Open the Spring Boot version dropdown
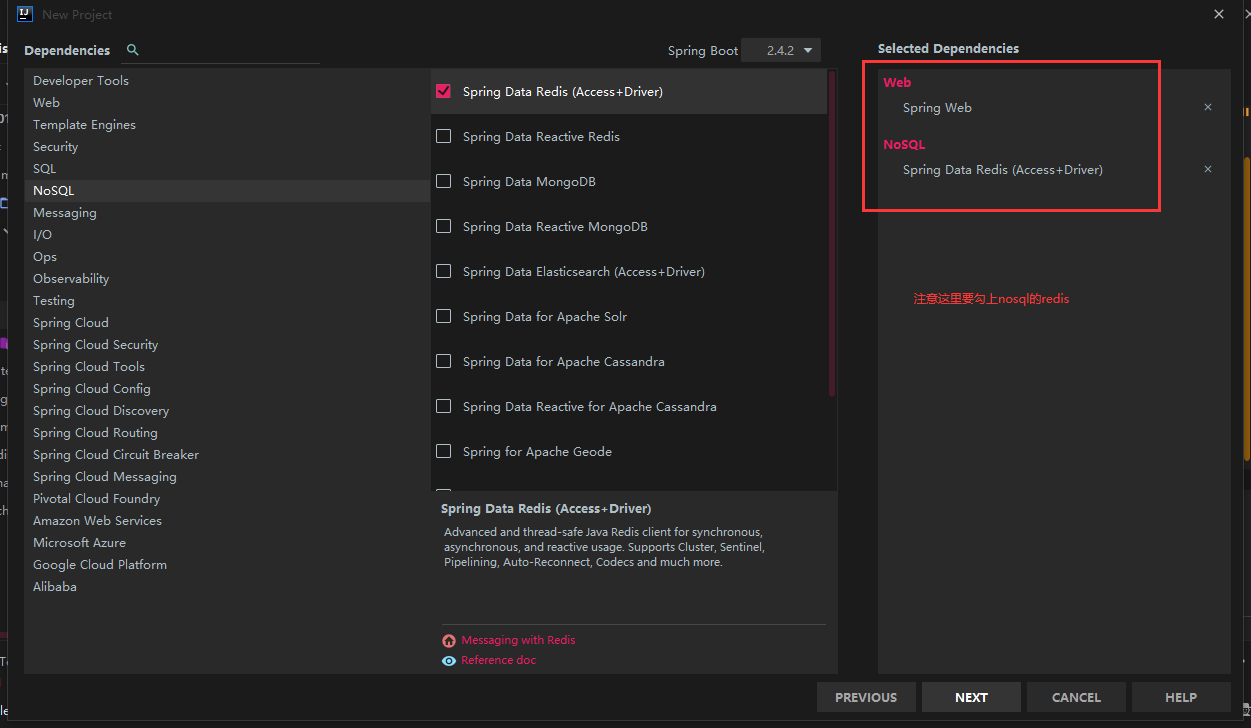 coord(781,50)
